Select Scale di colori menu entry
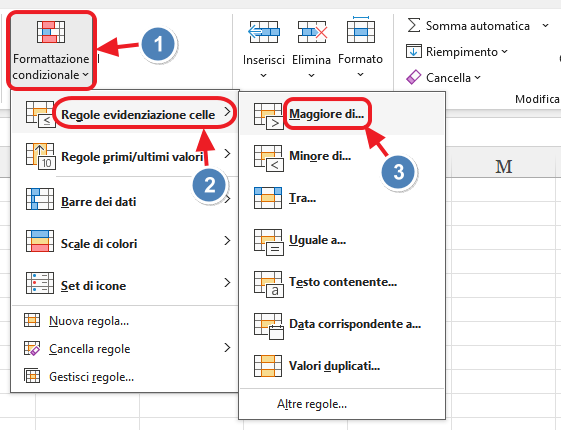 (x=125, y=241)
